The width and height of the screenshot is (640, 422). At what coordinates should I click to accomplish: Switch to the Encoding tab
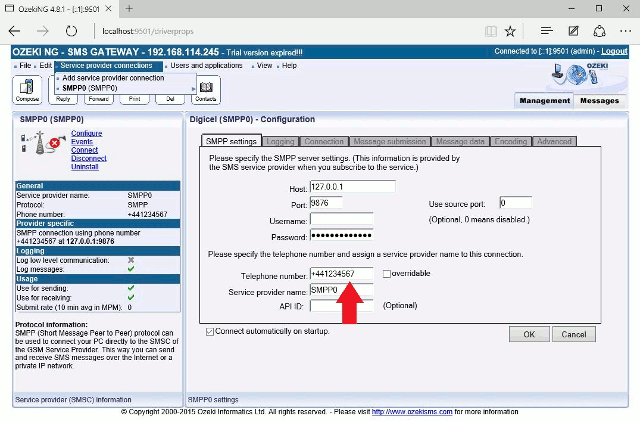[x=511, y=142]
